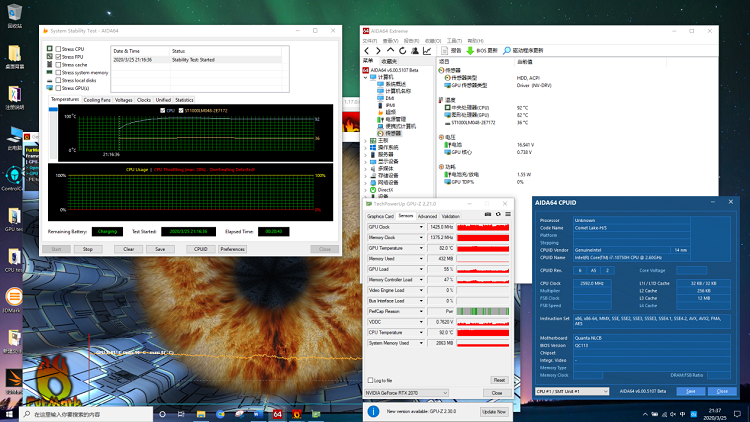Screen dimensions: 750x422
Task: Open AIDA64 icon in Windows taskbar
Action: (277, 414)
